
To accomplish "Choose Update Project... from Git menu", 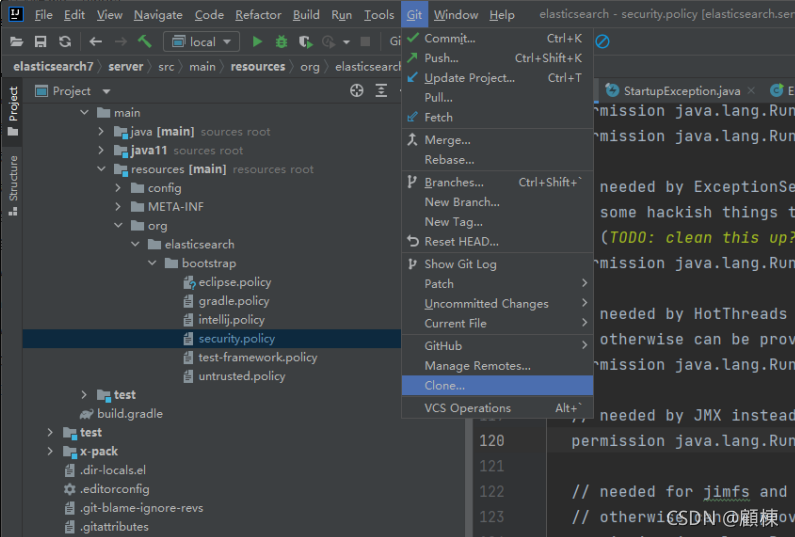I will point(497,78).
